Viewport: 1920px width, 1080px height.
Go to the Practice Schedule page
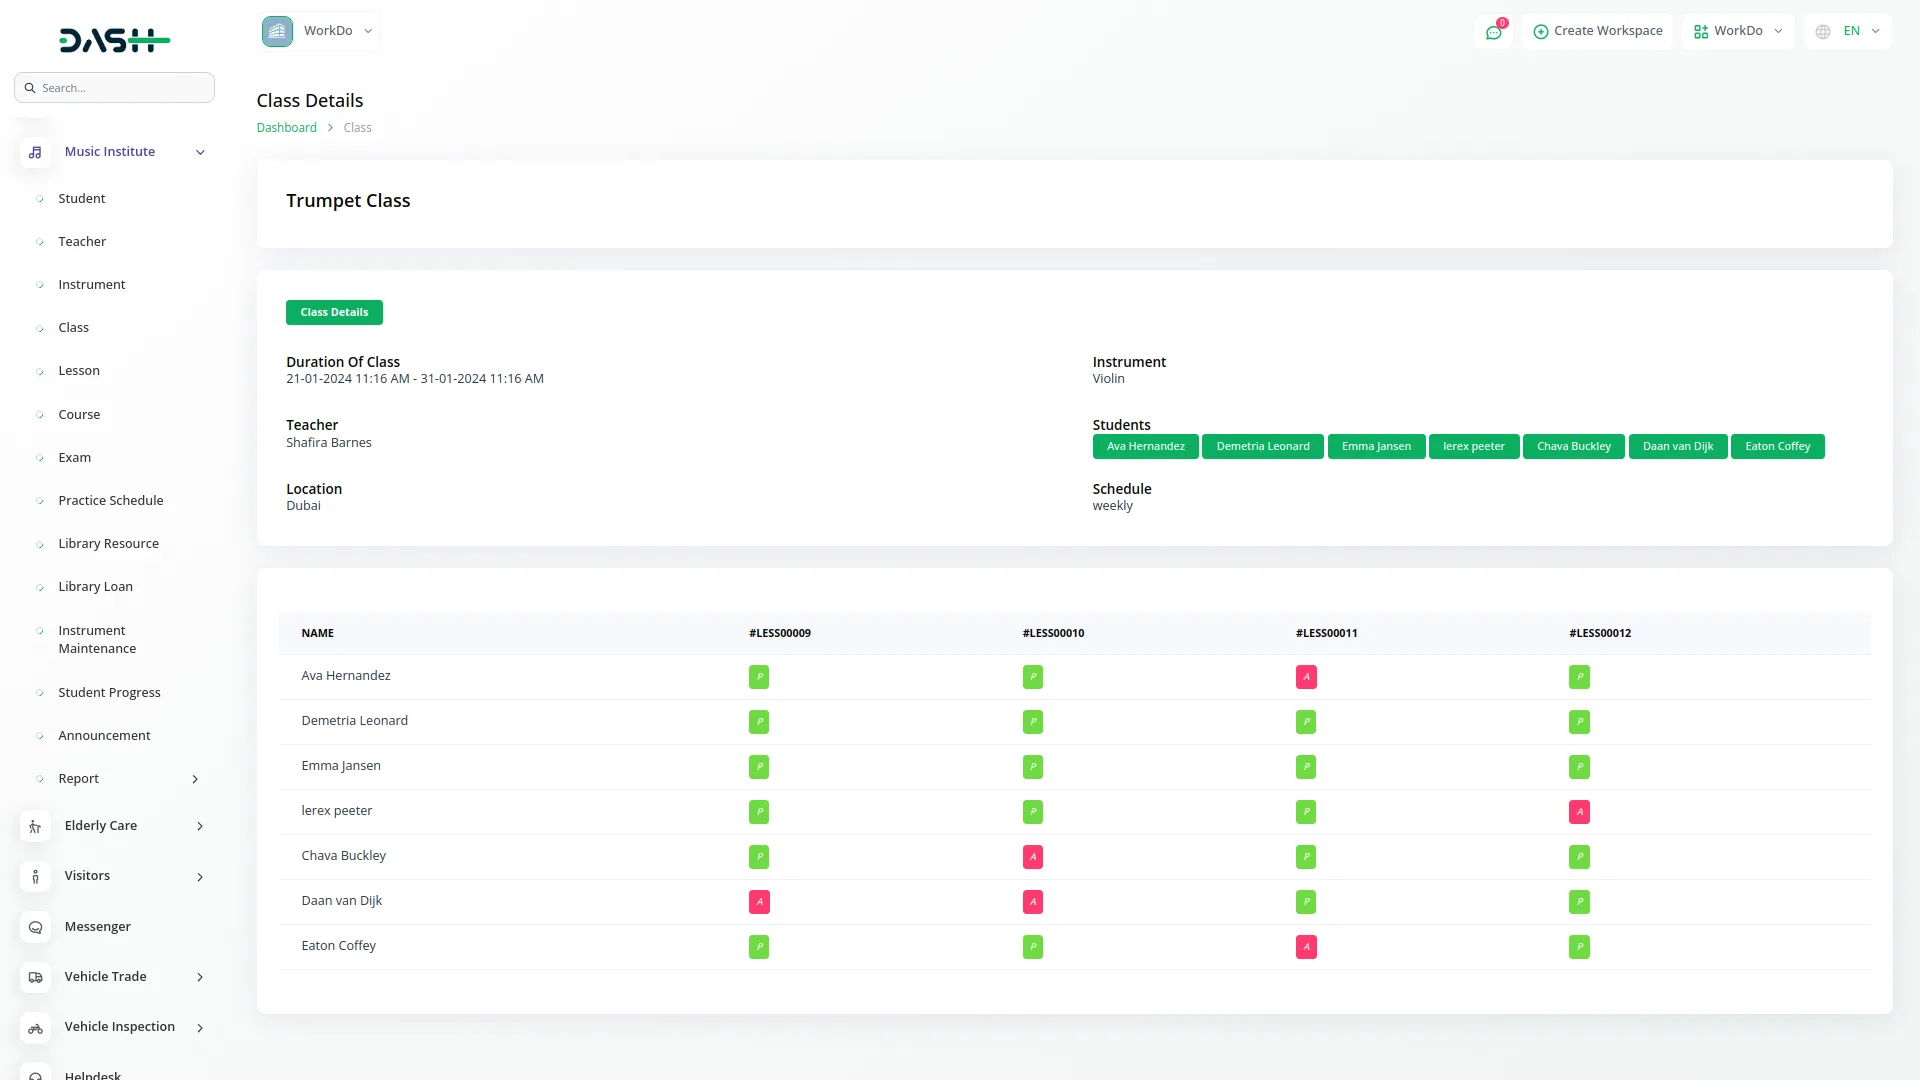tap(110, 501)
